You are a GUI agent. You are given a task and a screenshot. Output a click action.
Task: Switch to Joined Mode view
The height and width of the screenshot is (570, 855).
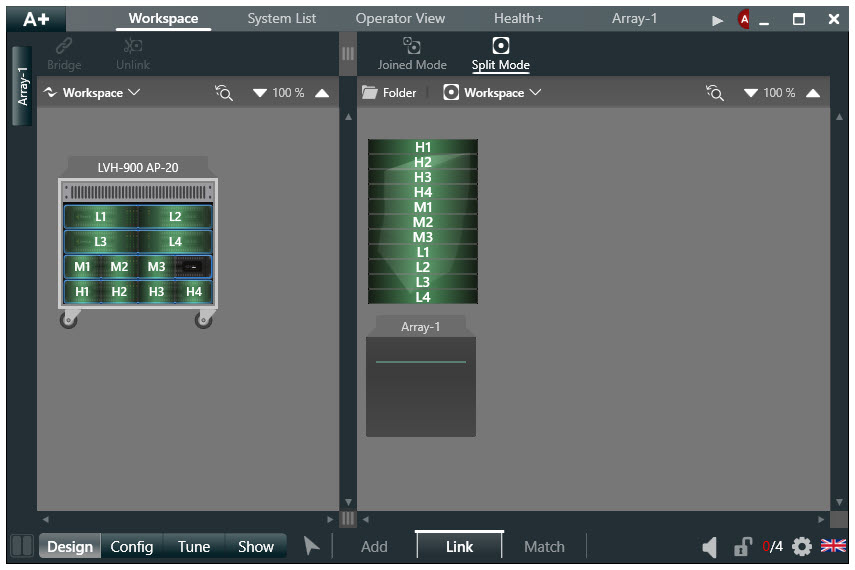(411, 46)
